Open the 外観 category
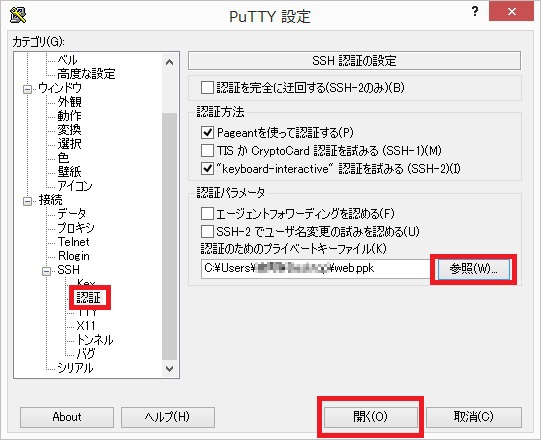The width and height of the screenshot is (541, 444). click(x=69, y=102)
